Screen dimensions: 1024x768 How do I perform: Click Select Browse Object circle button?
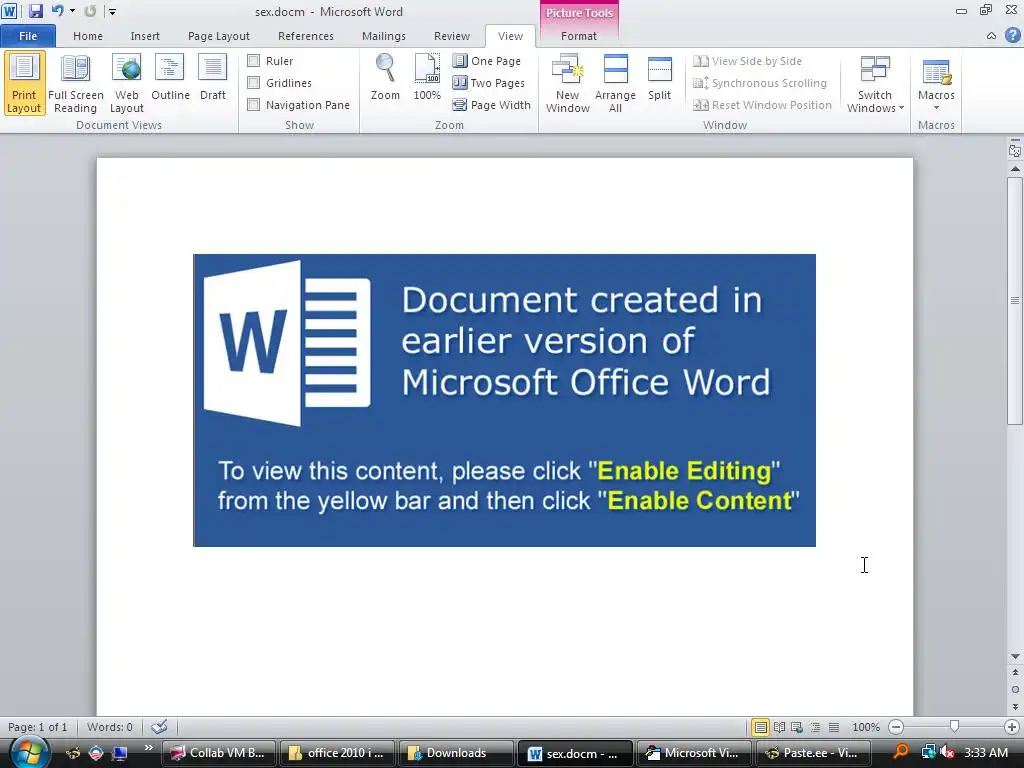click(x=1015, y=689)
